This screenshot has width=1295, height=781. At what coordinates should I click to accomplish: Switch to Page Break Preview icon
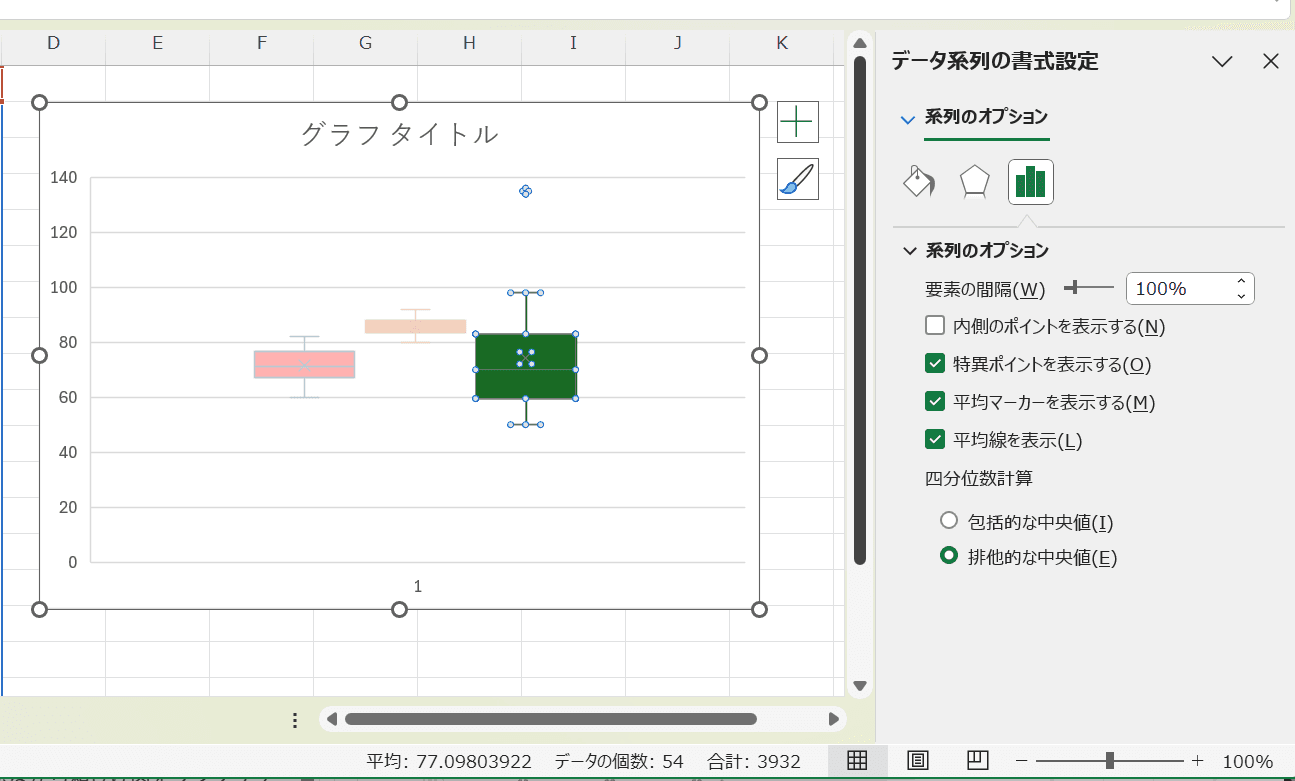(x=978, y=761)
